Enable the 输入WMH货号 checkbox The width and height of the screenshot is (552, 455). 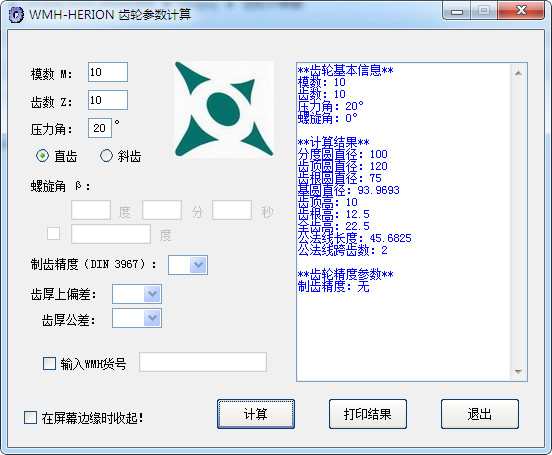(x=49, y=363)
